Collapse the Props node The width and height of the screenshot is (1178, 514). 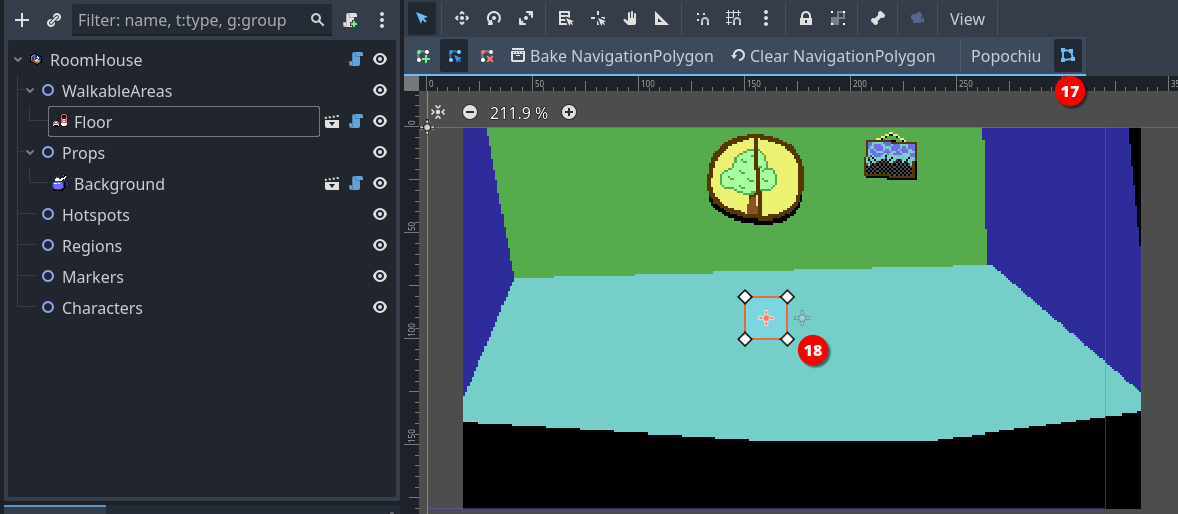tap(30, 153)
